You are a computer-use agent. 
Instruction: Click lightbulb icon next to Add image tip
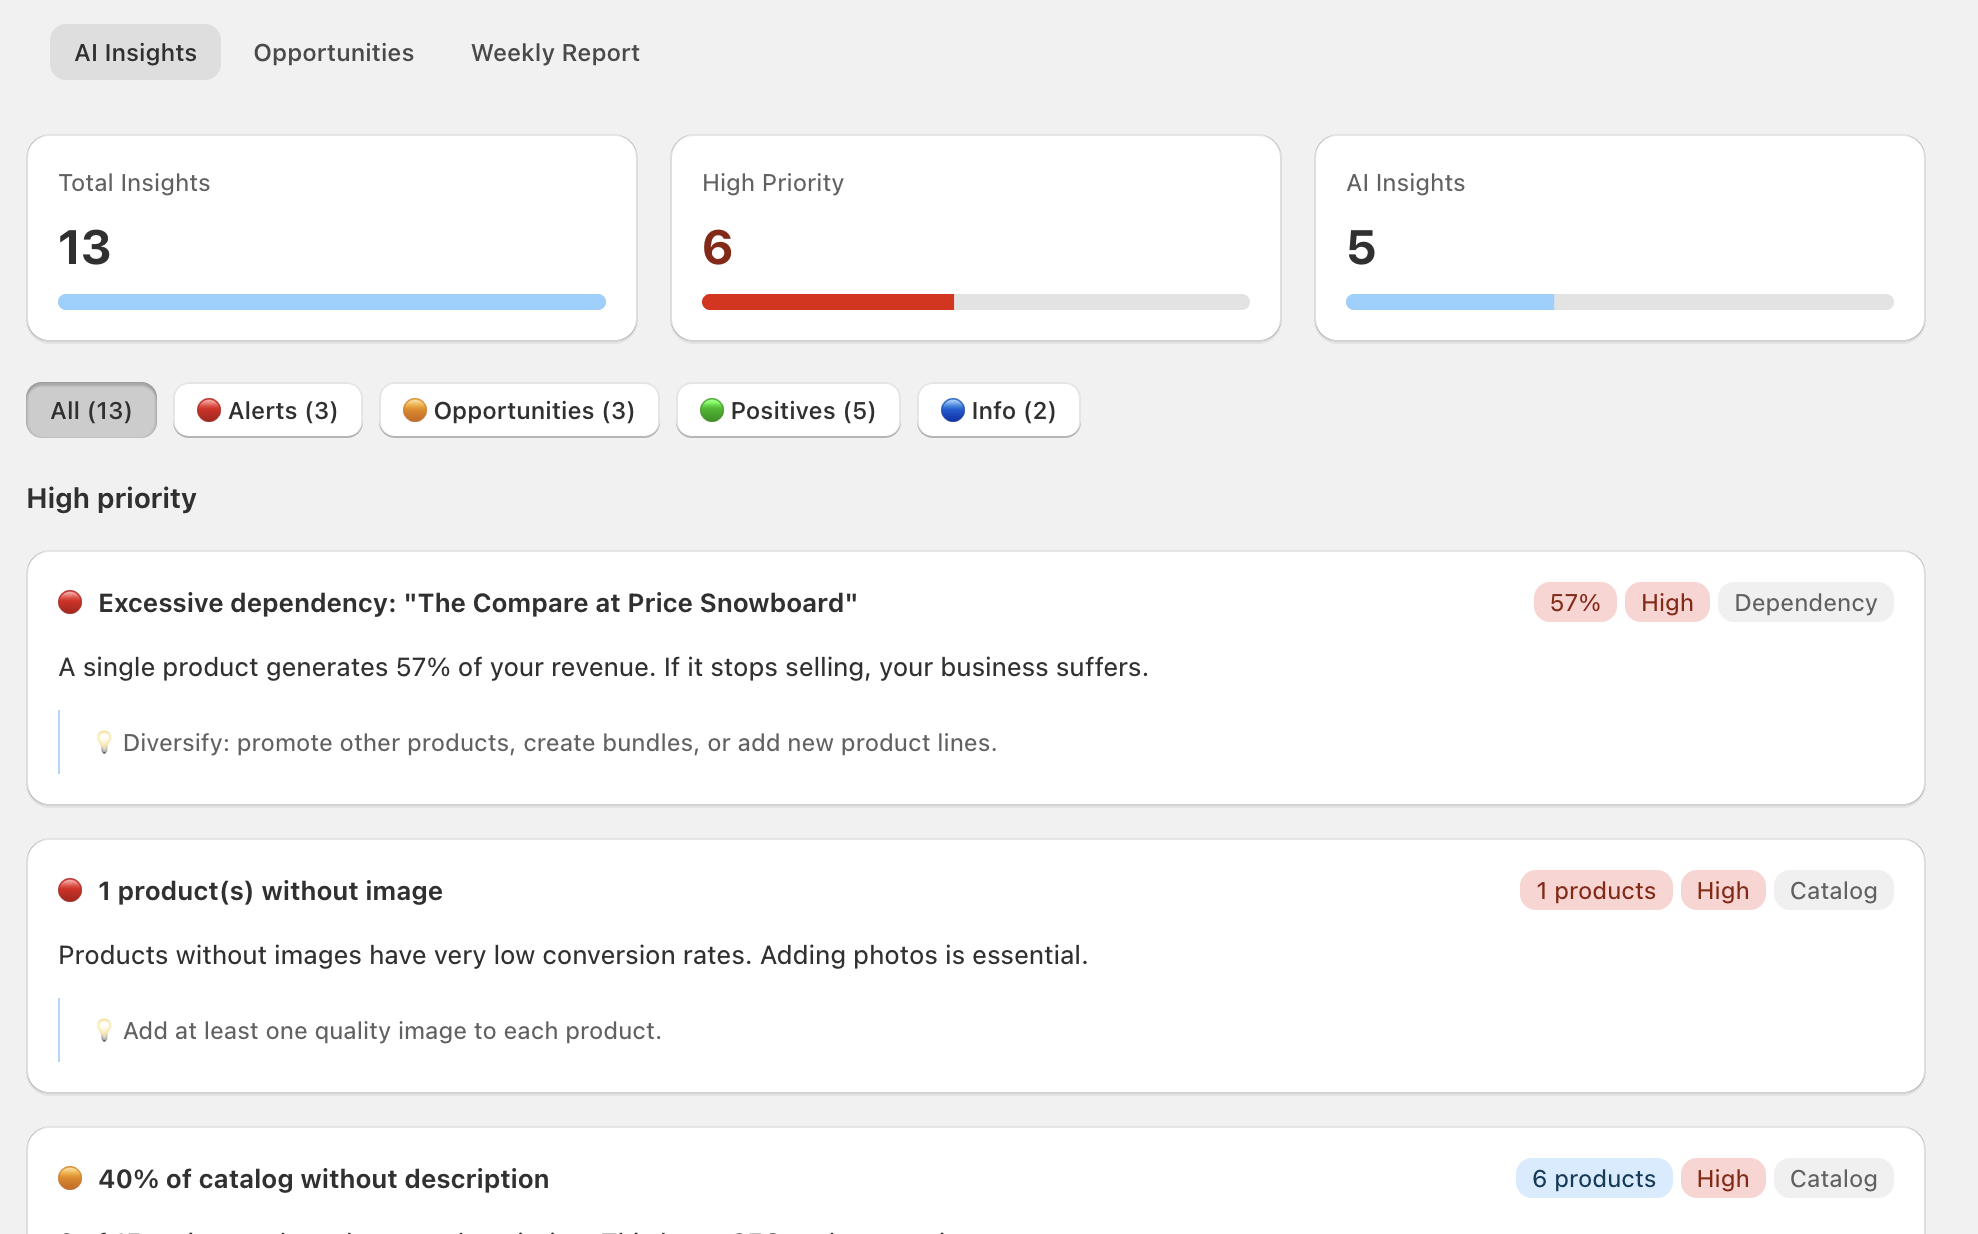pyautogui.click(x=104, y=1030)
